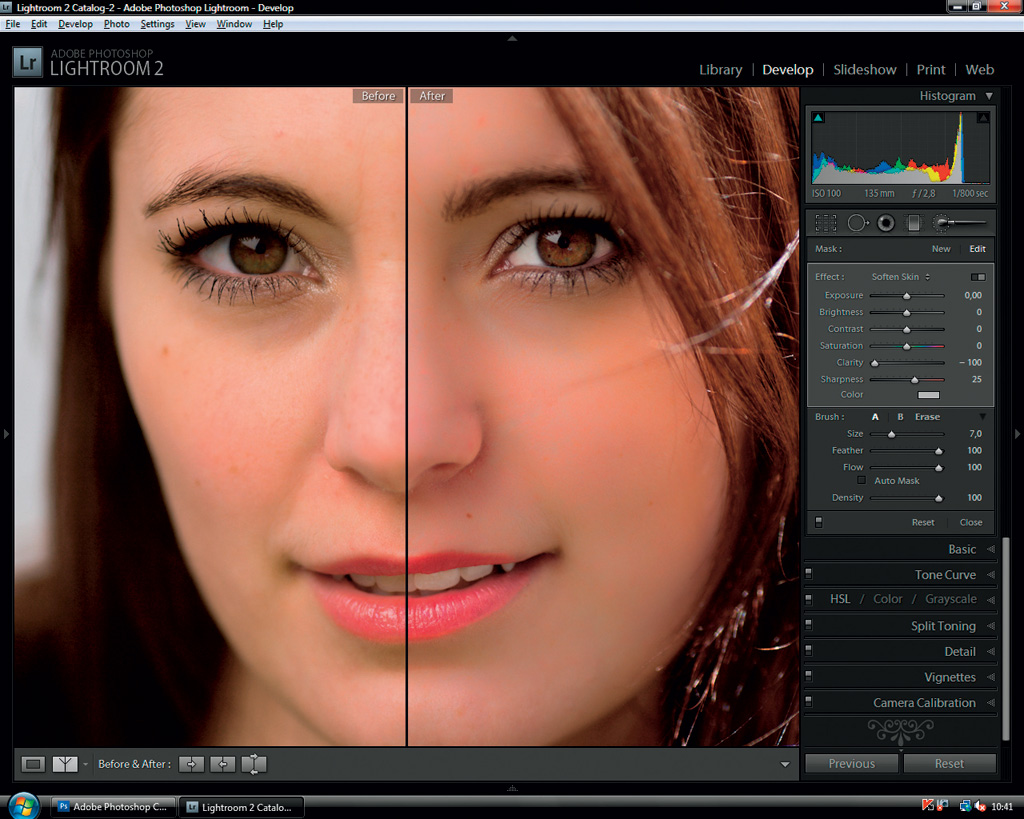Open the Photo menu

click(x=116, y=24)
